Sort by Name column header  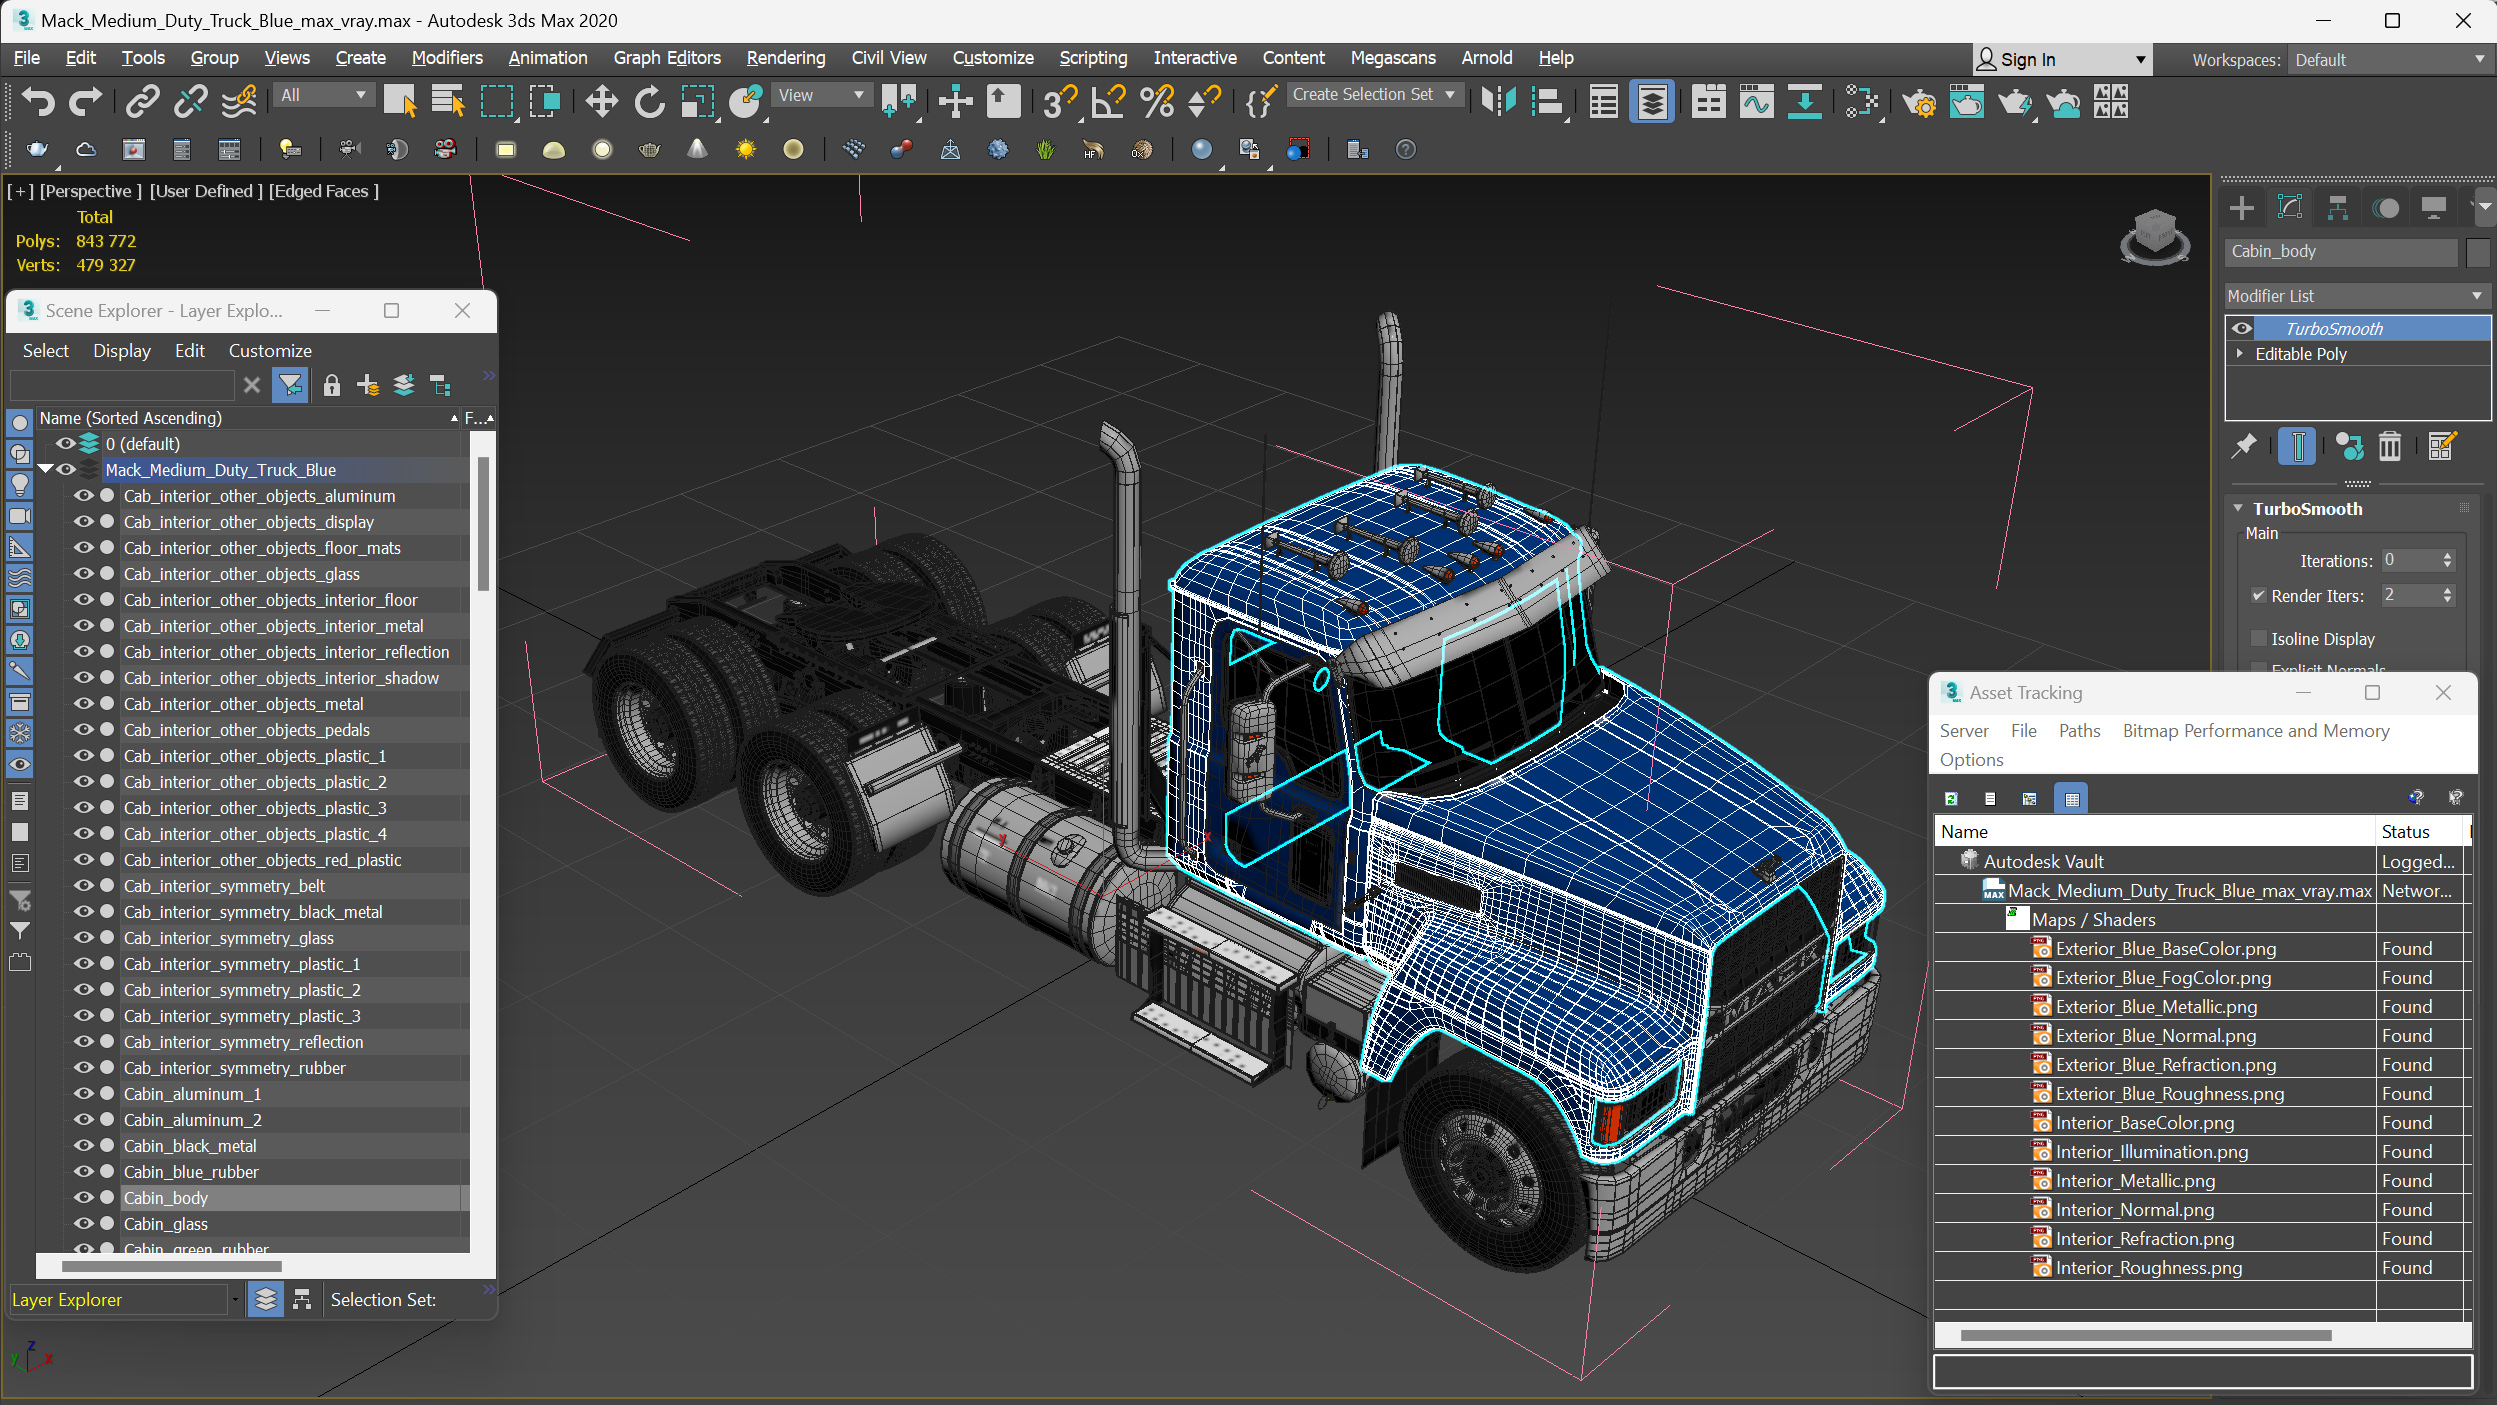click(248, 418)
